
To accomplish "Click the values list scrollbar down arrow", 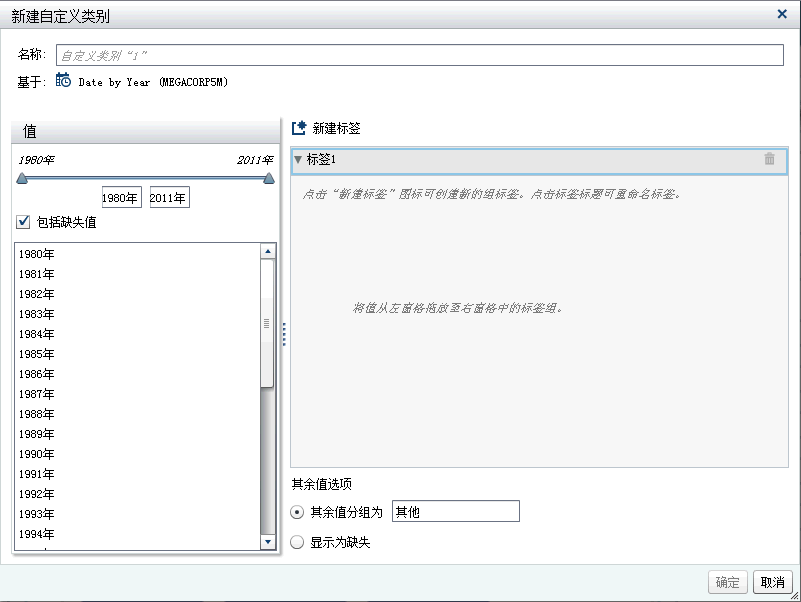I will click(269, 541).
